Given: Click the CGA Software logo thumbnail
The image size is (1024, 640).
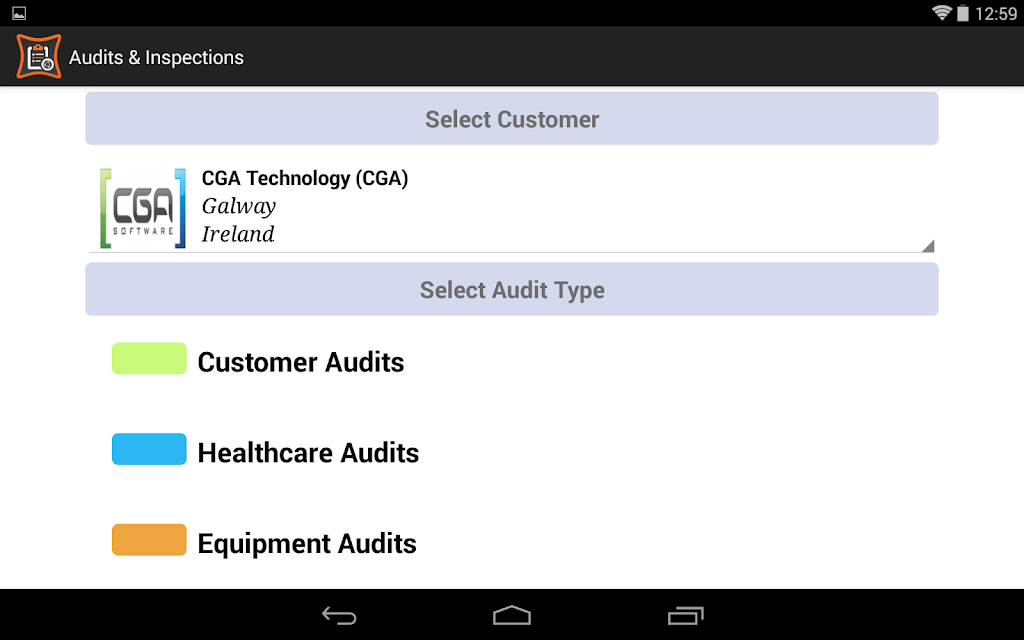Looking at the screenshot, I should click(x=143, y=208).
